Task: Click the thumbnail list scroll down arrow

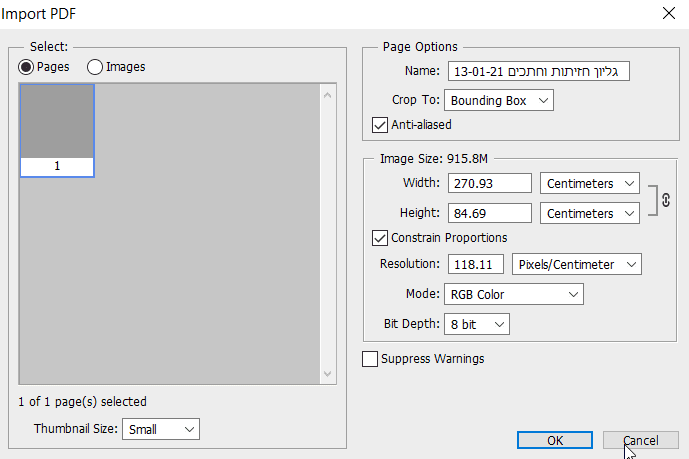Action: [x=327, y=374]
